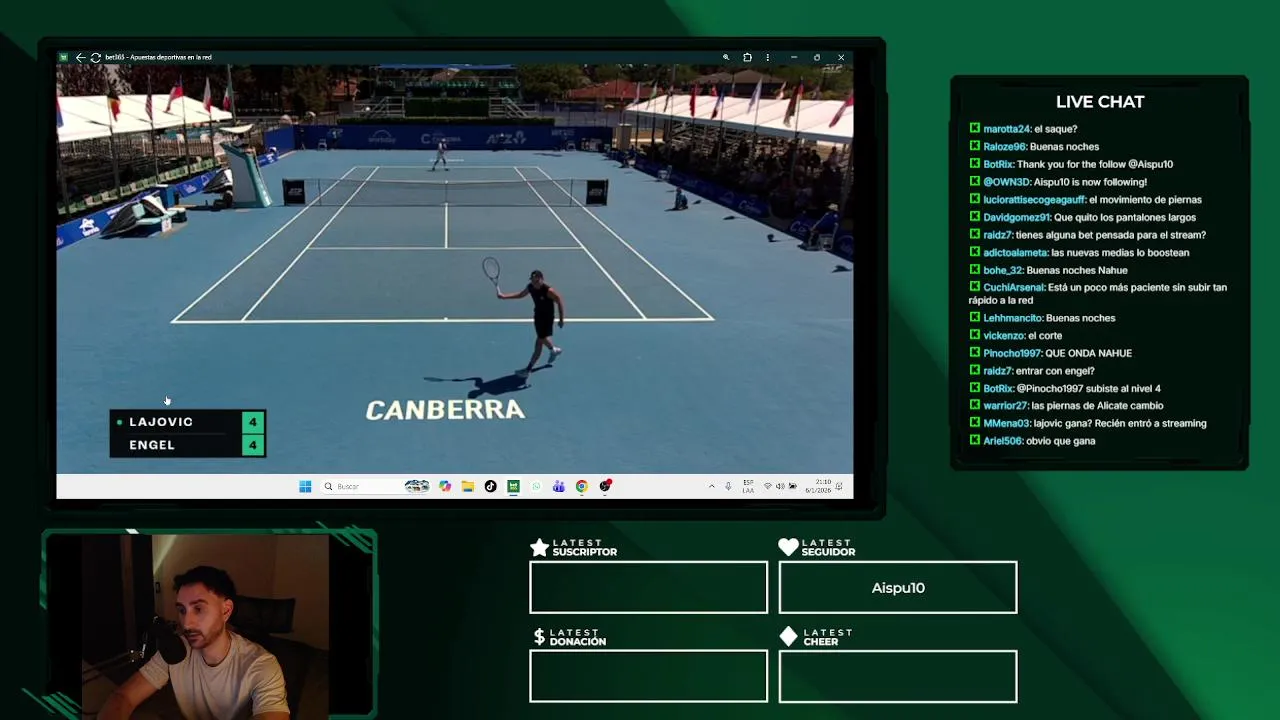Image resolution: width=1280 pixels, height=720 pixels.
Task: Click chat user bohe_32
Action: (1003, 270)
